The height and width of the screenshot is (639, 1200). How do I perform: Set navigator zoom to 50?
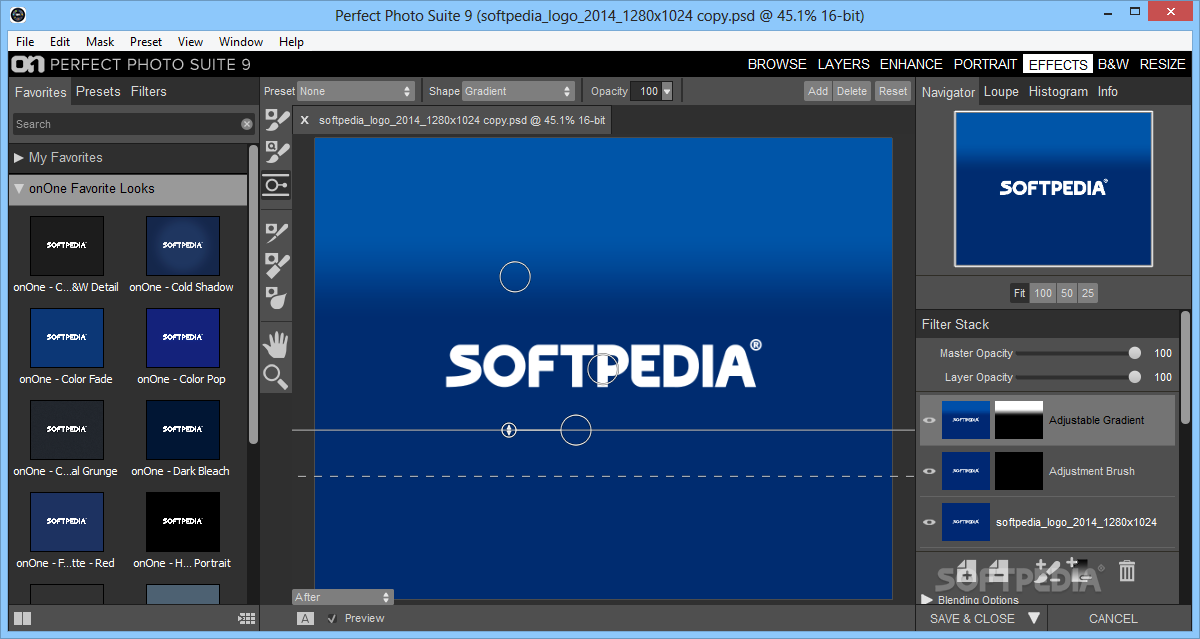tap(1067, 293)
